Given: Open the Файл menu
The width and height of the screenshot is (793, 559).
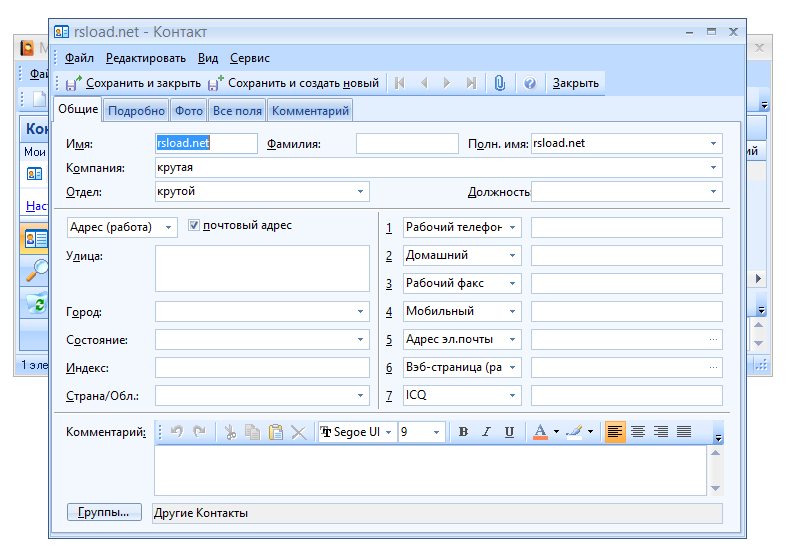Looking at the screenshot, I should (x=79, y=58).
